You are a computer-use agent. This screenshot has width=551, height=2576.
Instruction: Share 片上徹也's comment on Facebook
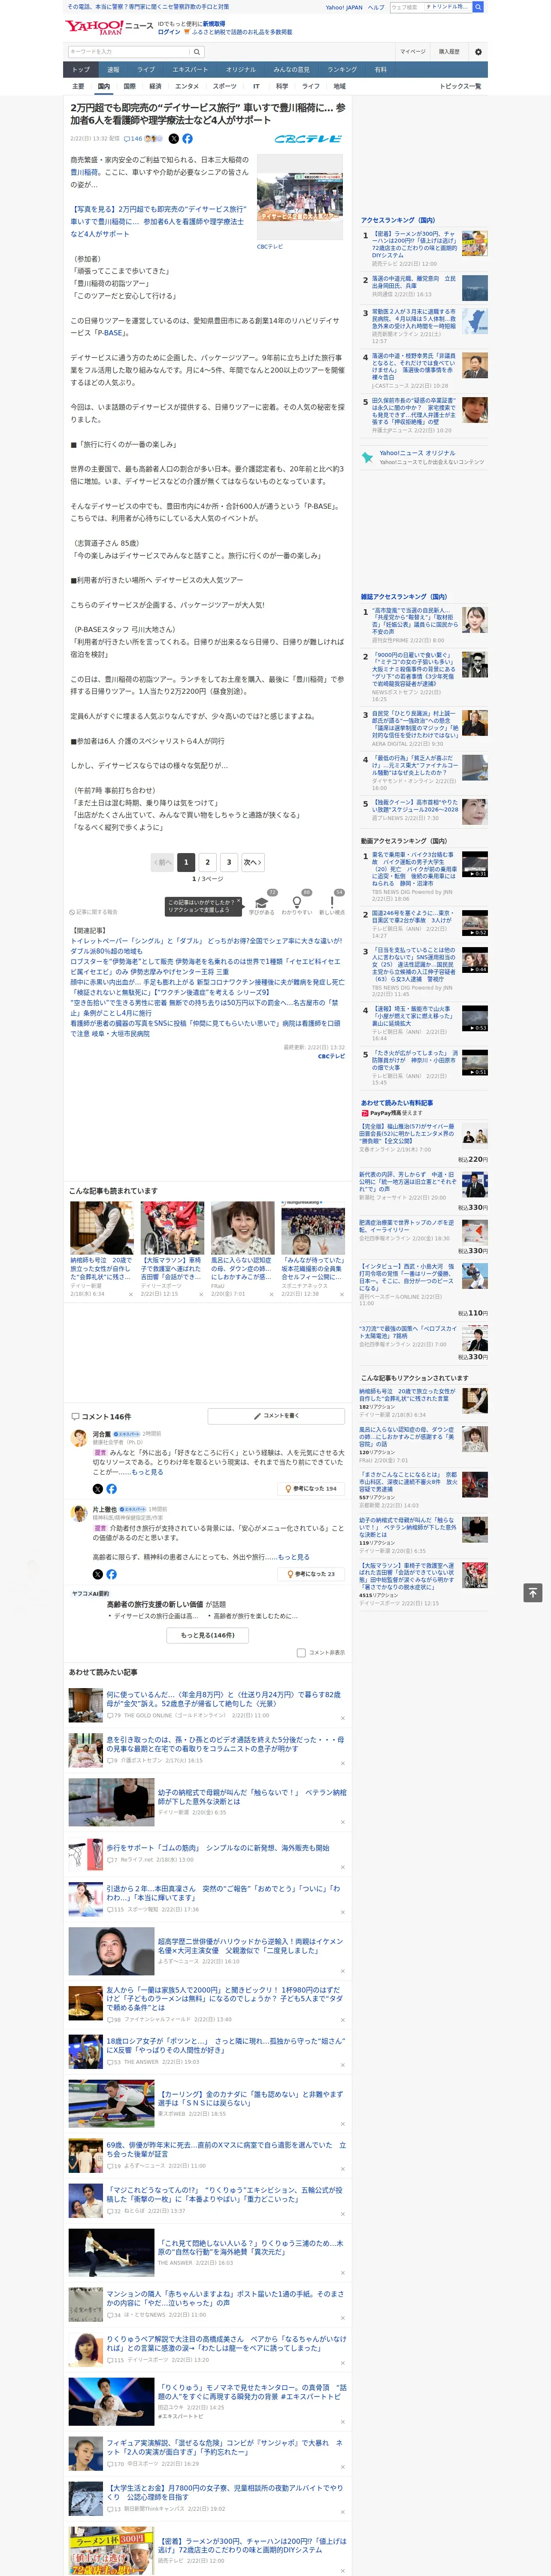pyautogui.click(x=111, y=1574)
